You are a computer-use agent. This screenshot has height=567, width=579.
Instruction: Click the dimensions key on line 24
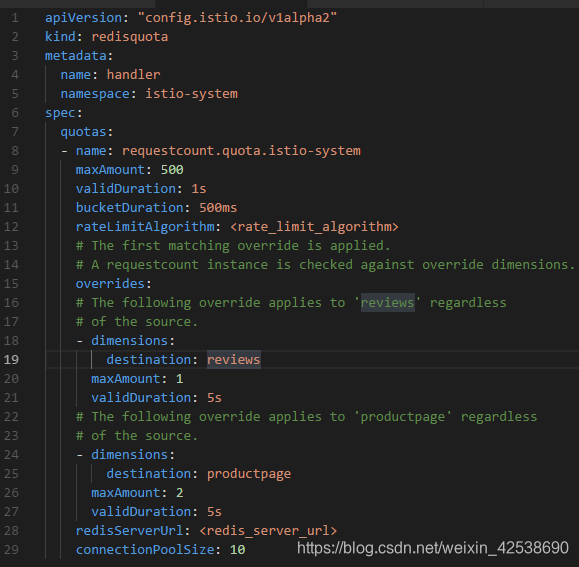[129, 455]
